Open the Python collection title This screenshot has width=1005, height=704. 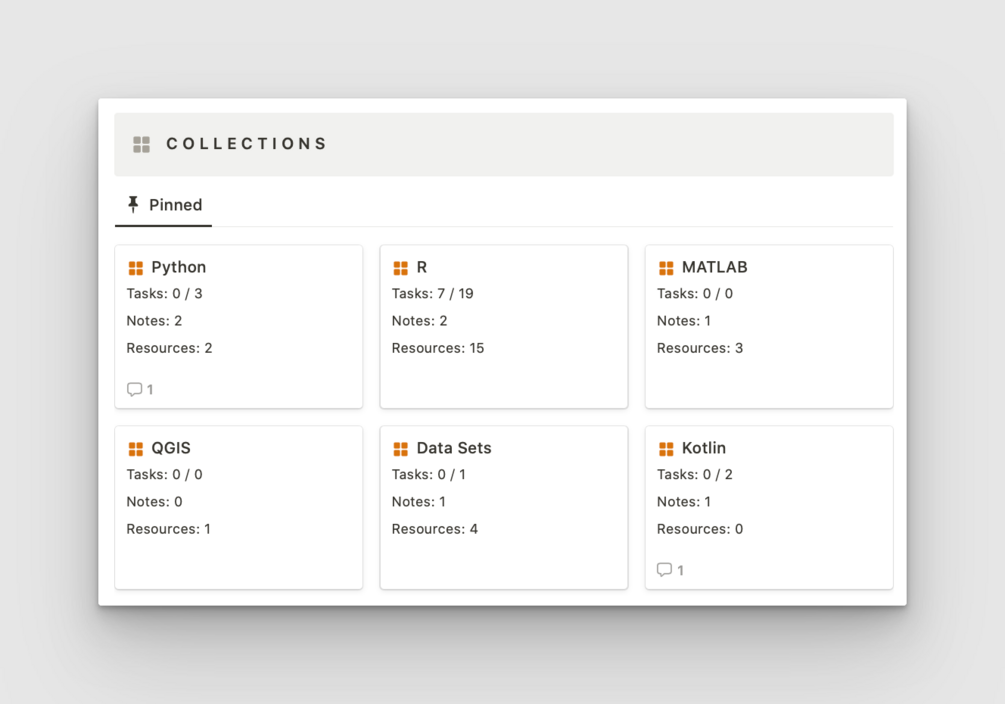pyautogui.click(x=179, y=267)
